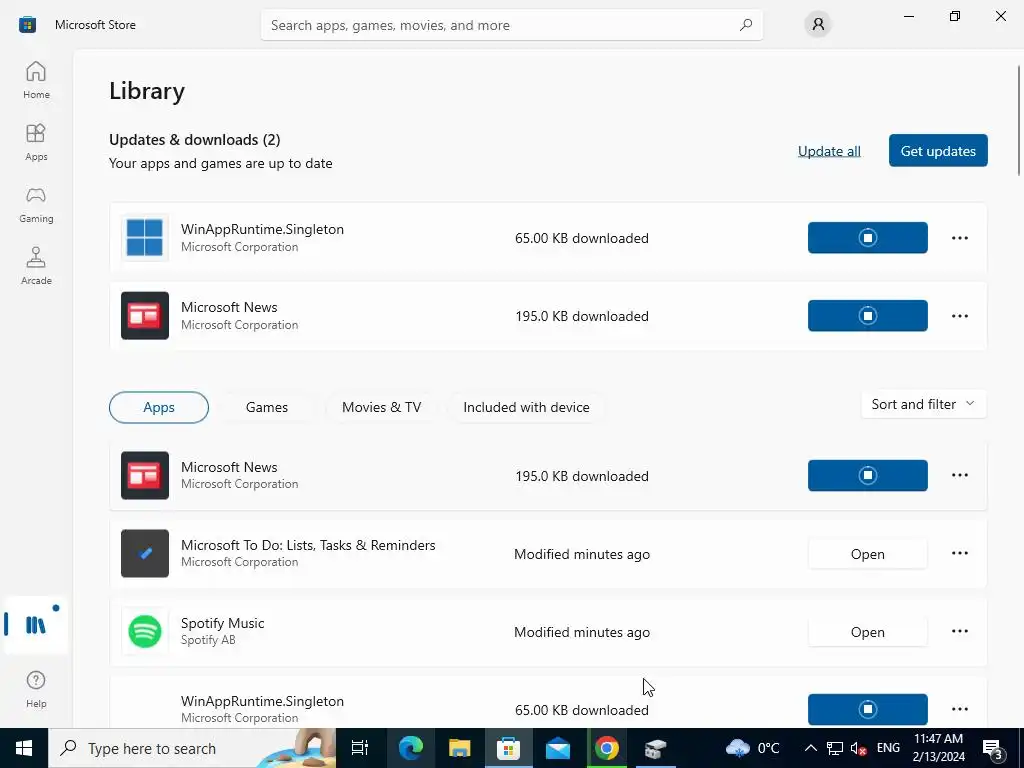
Task: Click the search magnifier icon
Action: tap(745, 25)
